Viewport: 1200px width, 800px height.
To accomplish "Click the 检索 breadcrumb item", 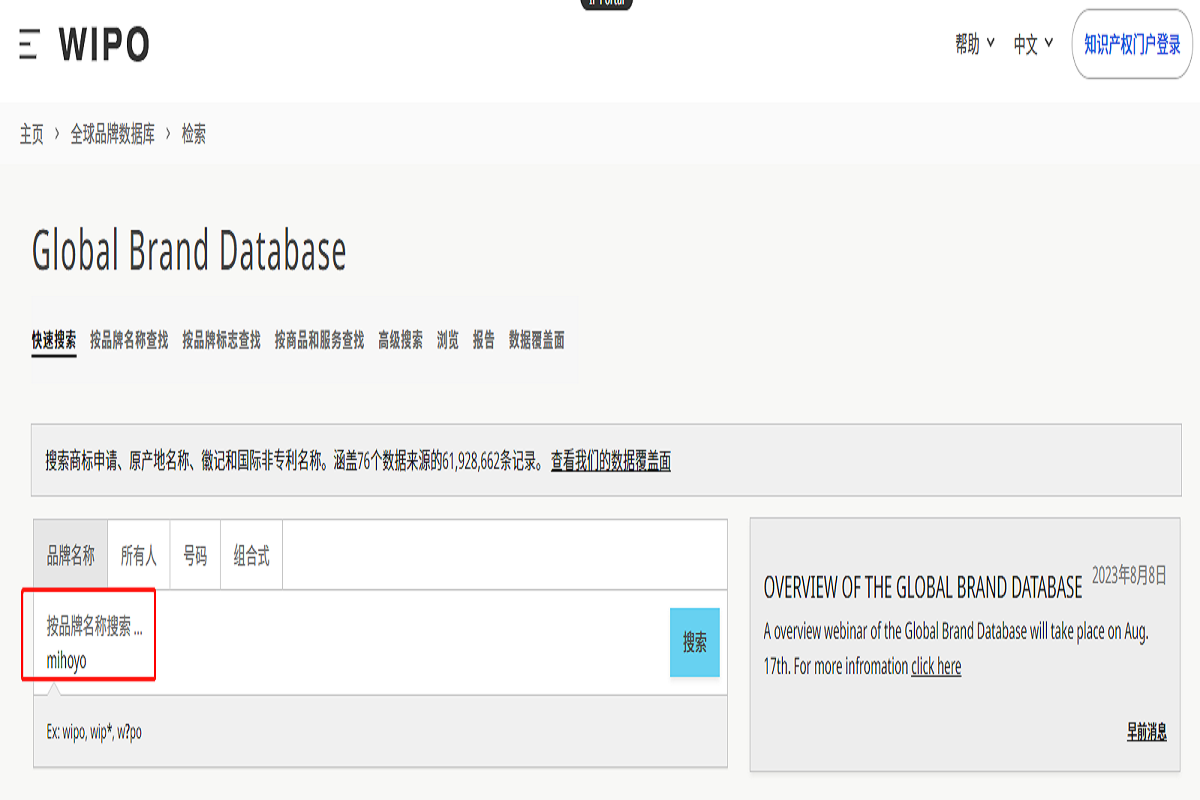I will coord(194,134).
